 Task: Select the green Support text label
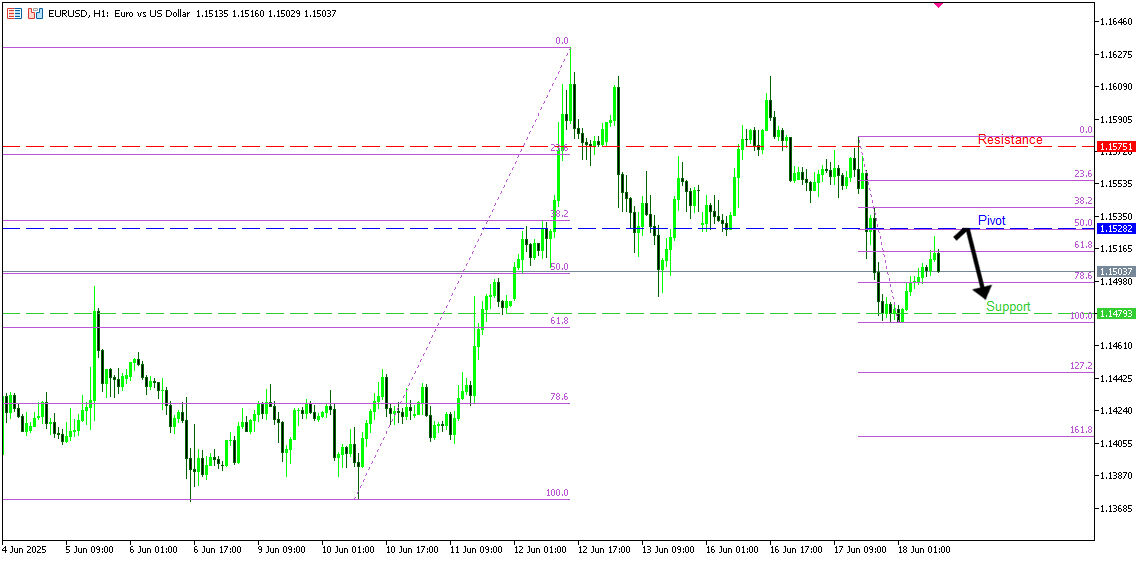click(x=1007, y=307)
